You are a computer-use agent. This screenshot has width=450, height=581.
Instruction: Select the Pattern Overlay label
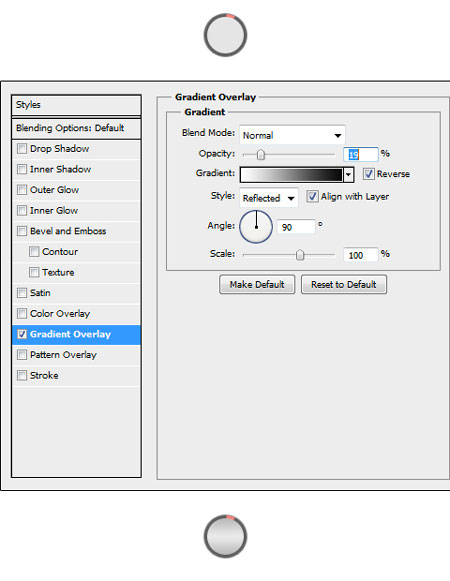[x=63, y=355]
